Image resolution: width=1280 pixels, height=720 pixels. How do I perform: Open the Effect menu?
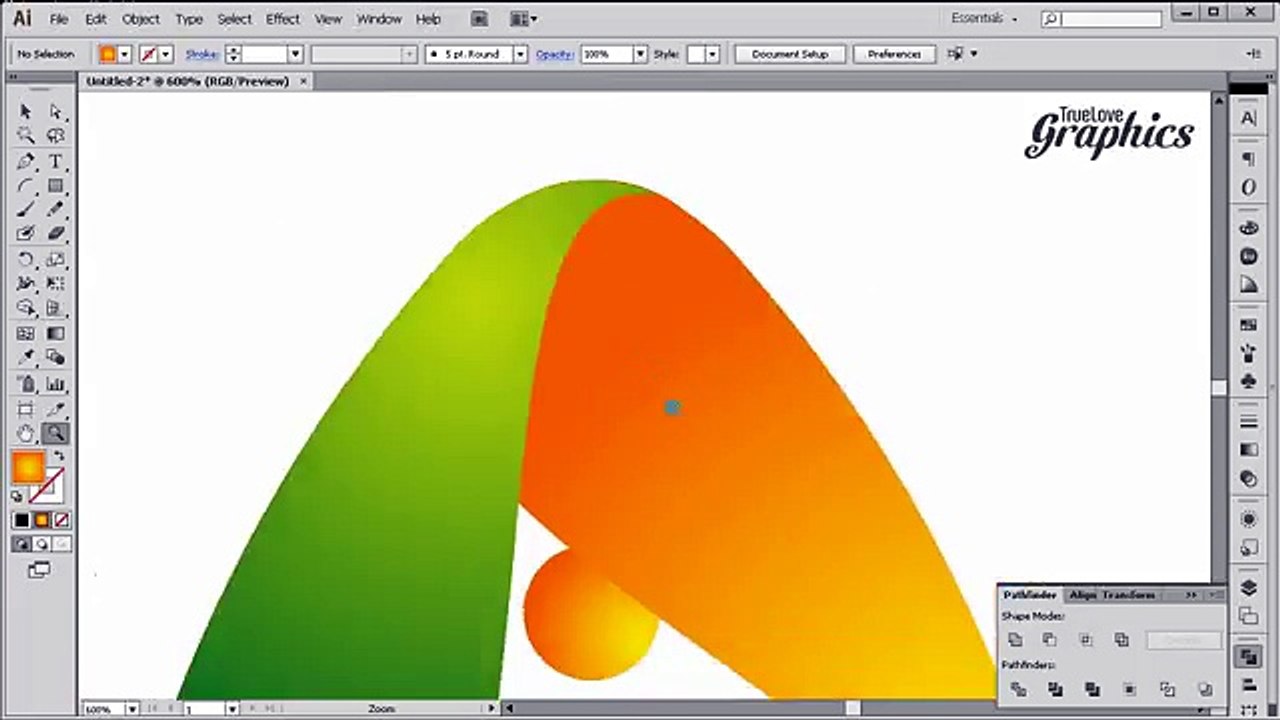[283, 19]
